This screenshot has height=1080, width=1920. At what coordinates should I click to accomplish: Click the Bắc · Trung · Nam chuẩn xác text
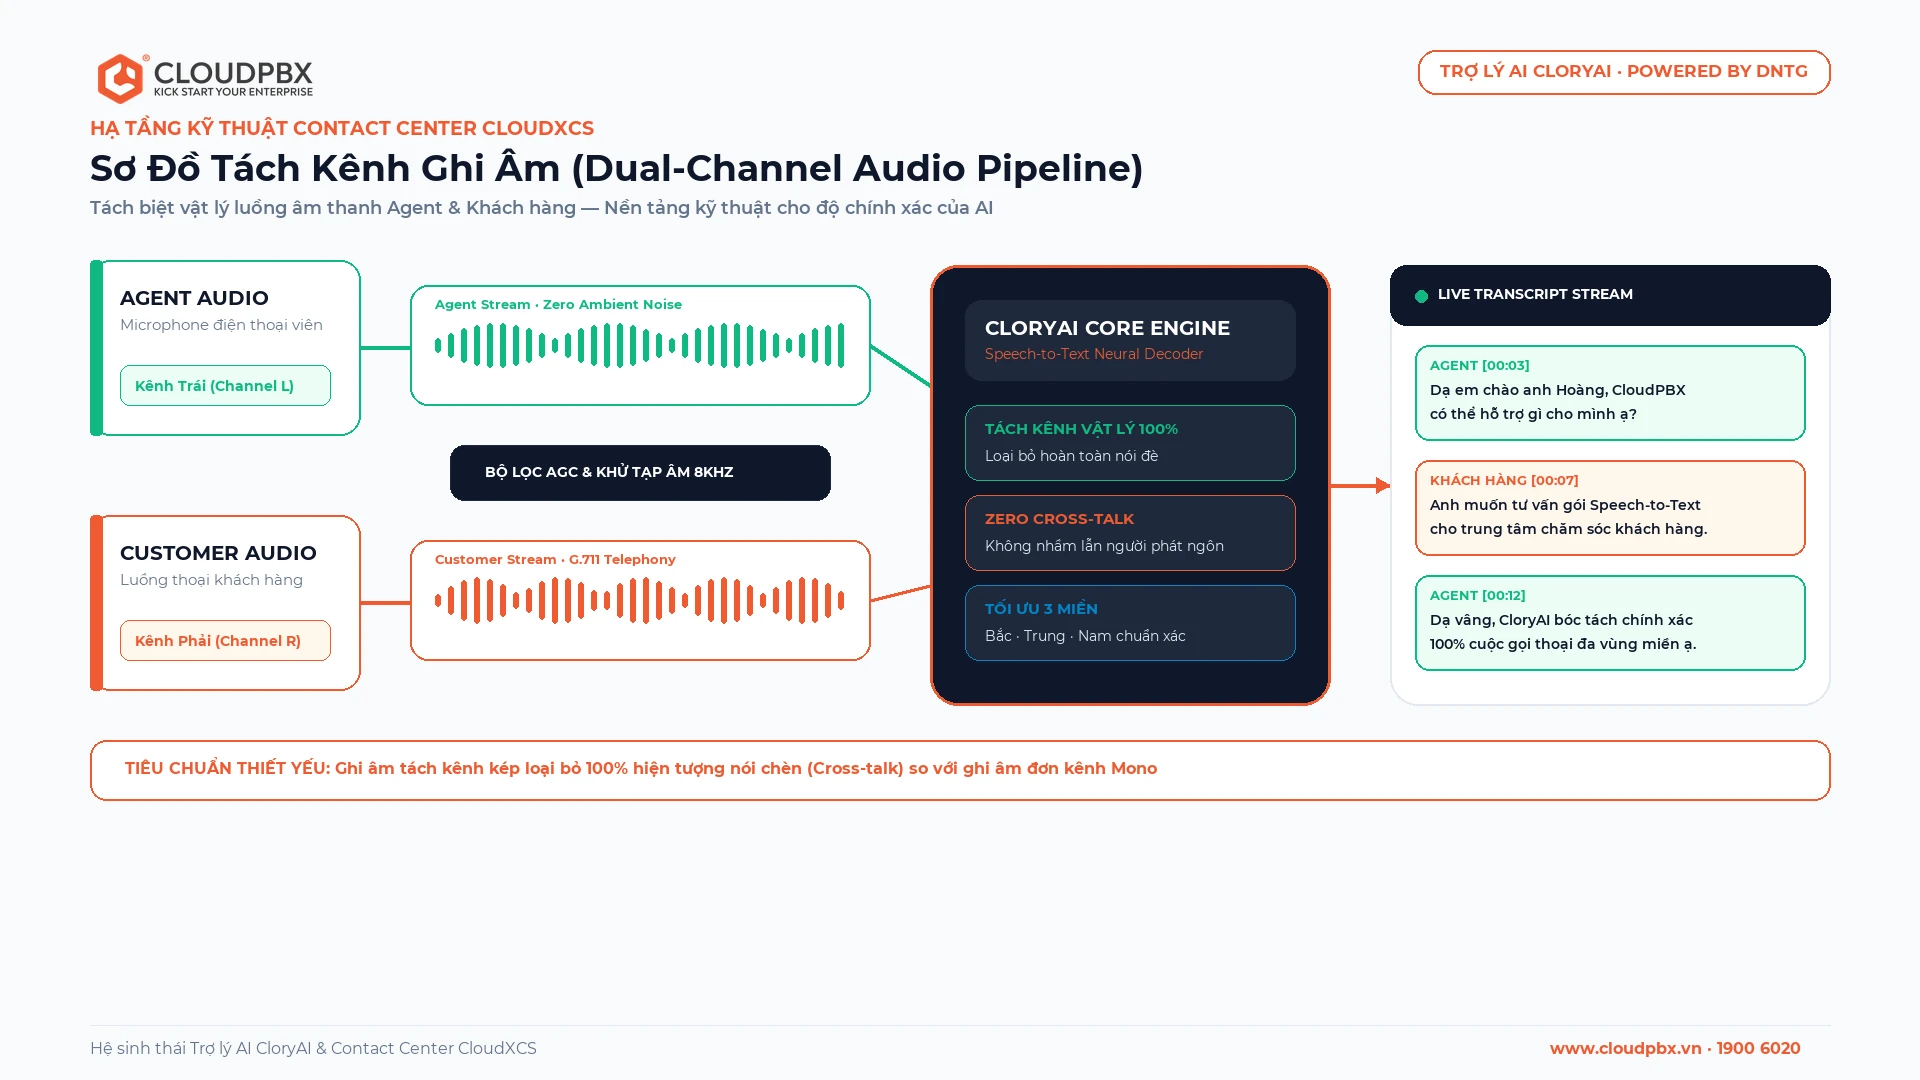pos(1085,636)
